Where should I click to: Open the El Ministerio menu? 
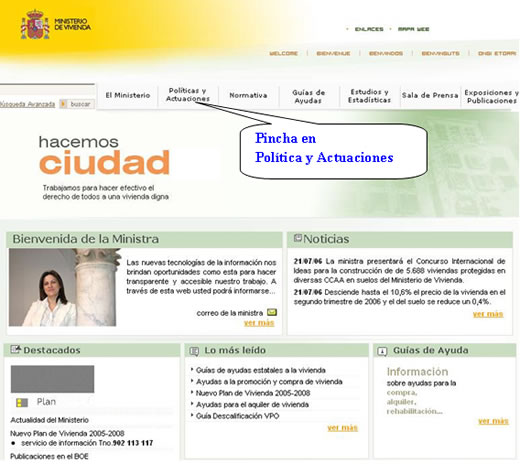[x=128, y=95]
